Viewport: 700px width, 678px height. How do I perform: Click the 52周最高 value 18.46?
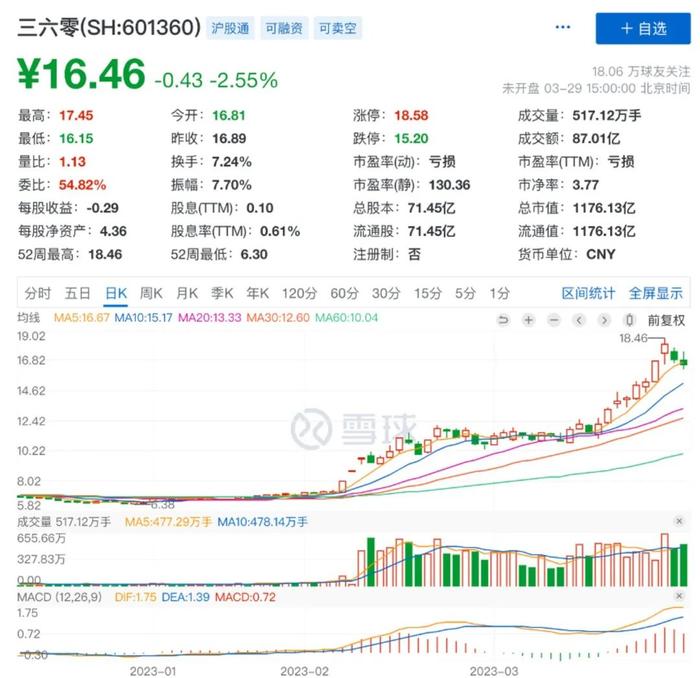105,255
